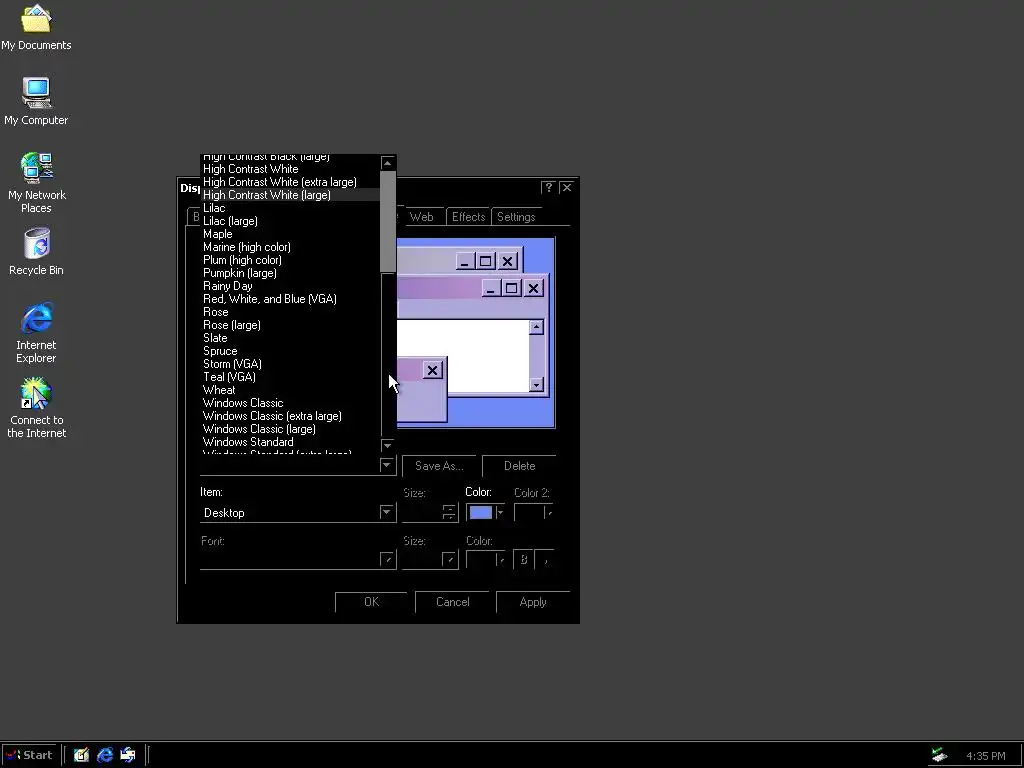Select the Teal (VGA) scheme
The width and height of the screenshot is (1024, 768).
pos(290,377)
